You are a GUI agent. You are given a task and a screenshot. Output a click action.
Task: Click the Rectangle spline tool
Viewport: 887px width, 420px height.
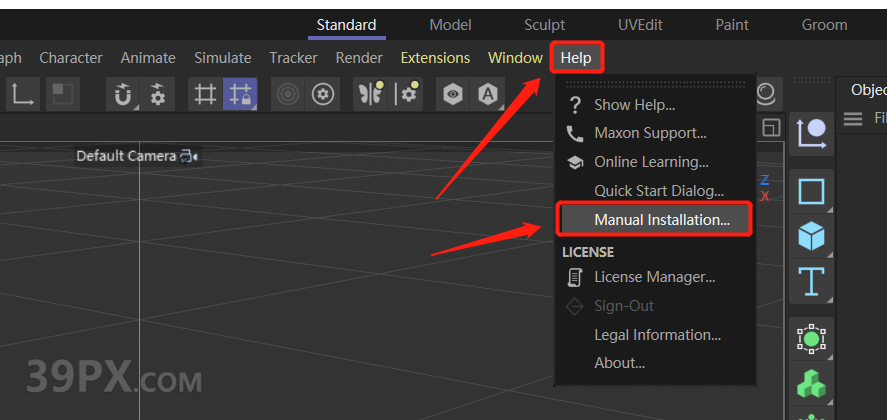(x=811, y=190)
